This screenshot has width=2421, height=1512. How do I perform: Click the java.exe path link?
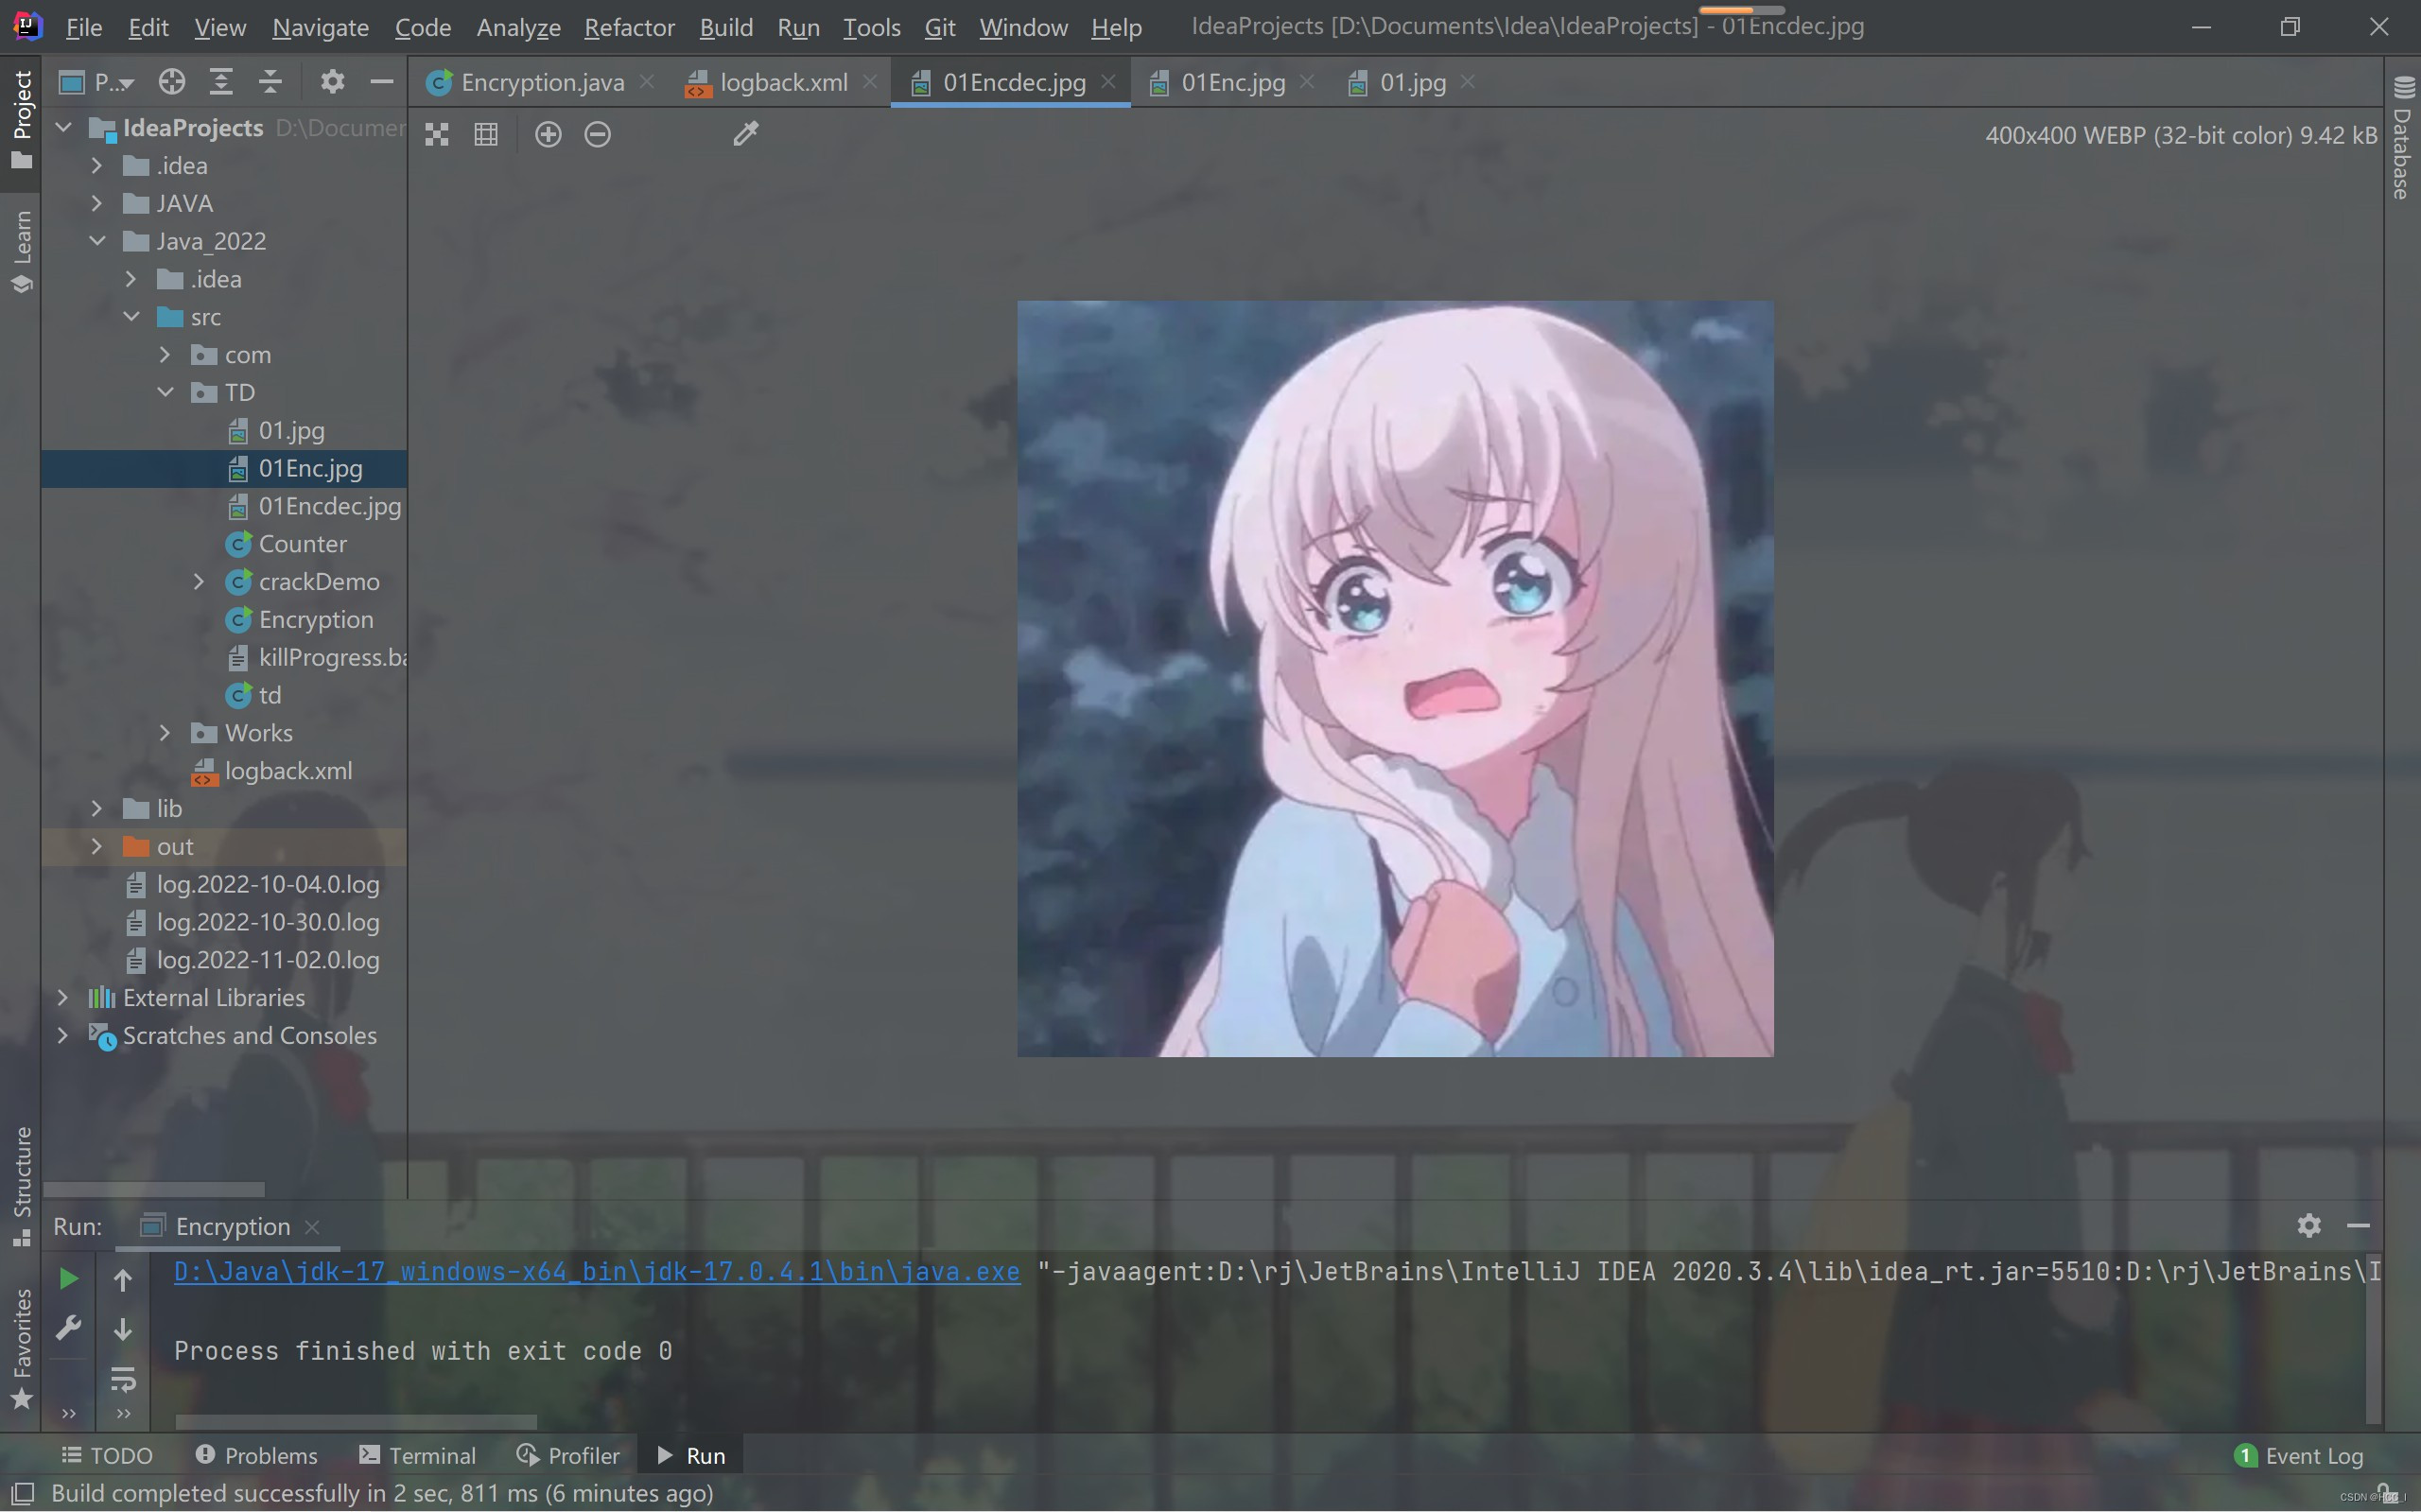597,1271
